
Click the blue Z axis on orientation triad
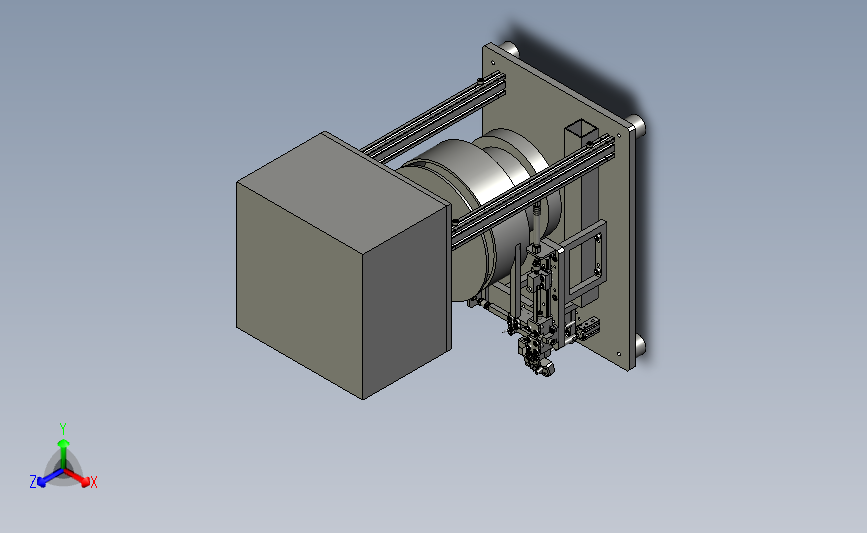coord(50,478)
